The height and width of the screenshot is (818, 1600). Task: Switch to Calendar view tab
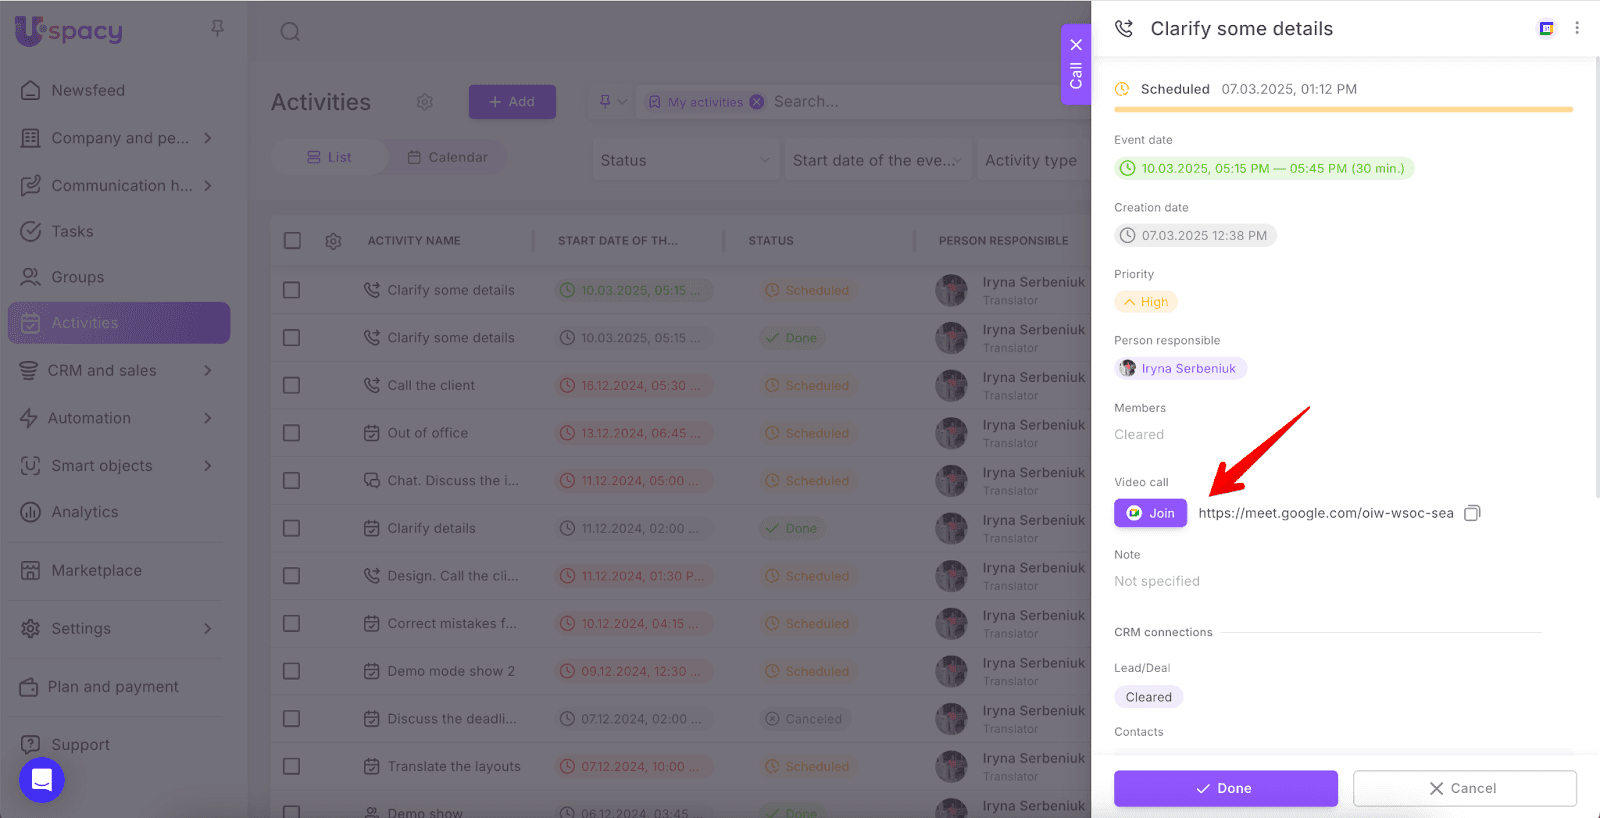447,157
